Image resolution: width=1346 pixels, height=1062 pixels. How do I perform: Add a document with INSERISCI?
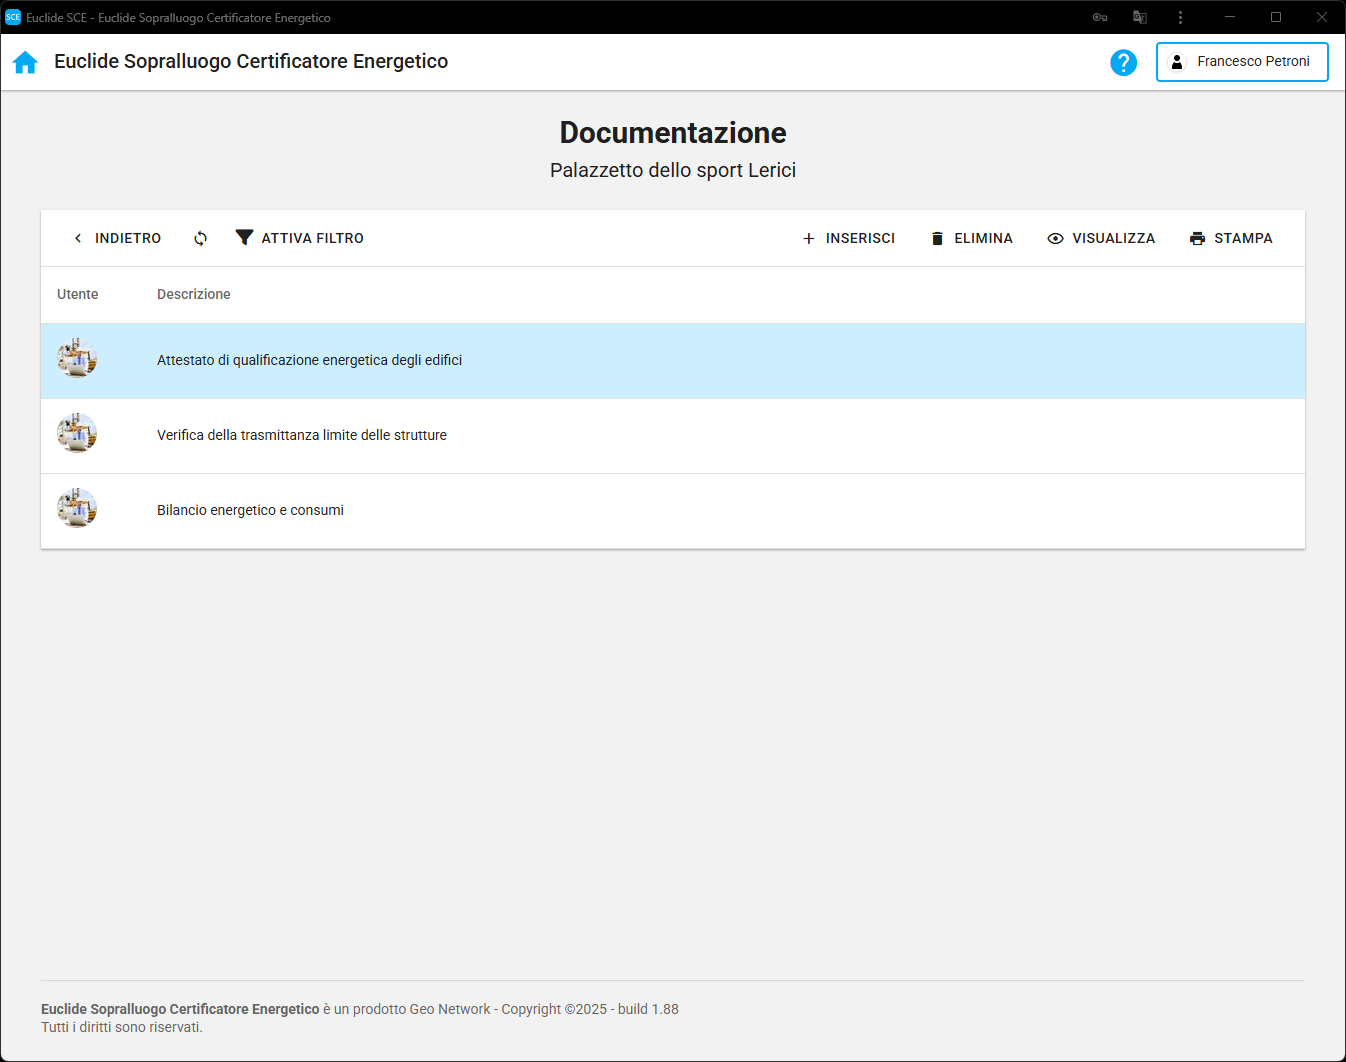point(848,238)
